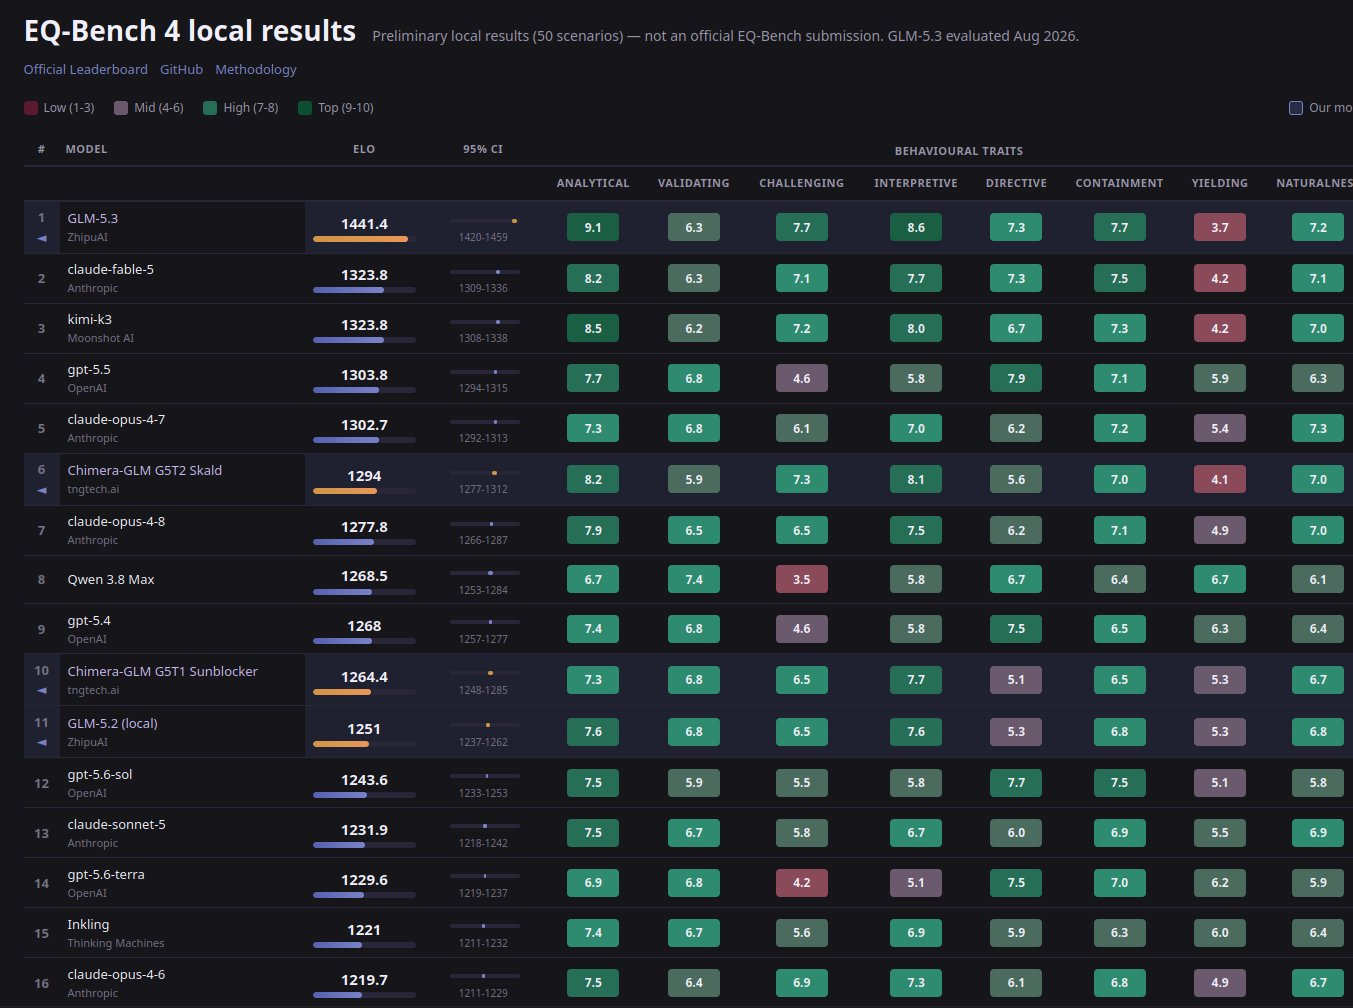Sort by the CHALLENGING column header
Image resolution: width=1353 pixels, height=1008 pixels.
pyautogui.click(x=802, y=183)
